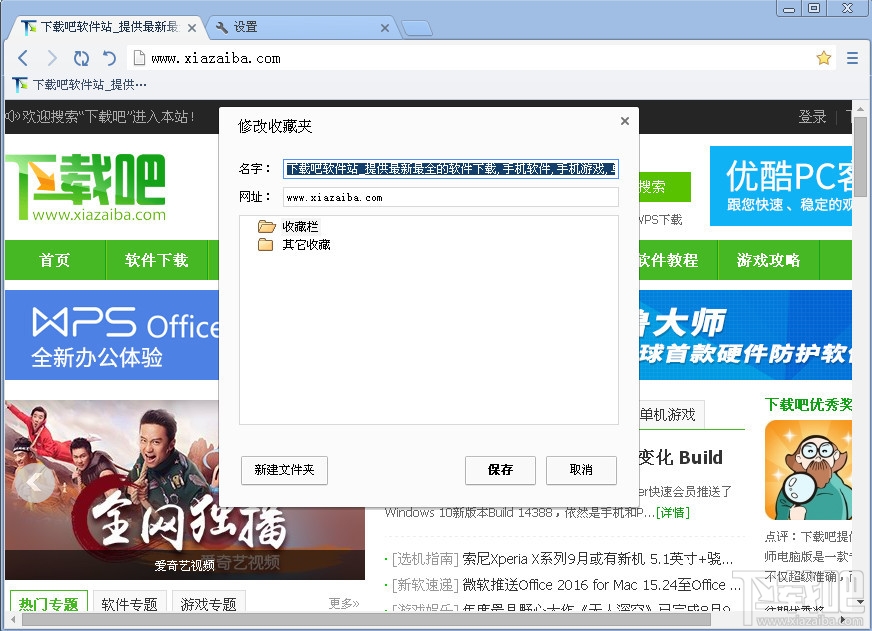
Task: Click the [新软速递] category tag
Action: pos(425,585)
